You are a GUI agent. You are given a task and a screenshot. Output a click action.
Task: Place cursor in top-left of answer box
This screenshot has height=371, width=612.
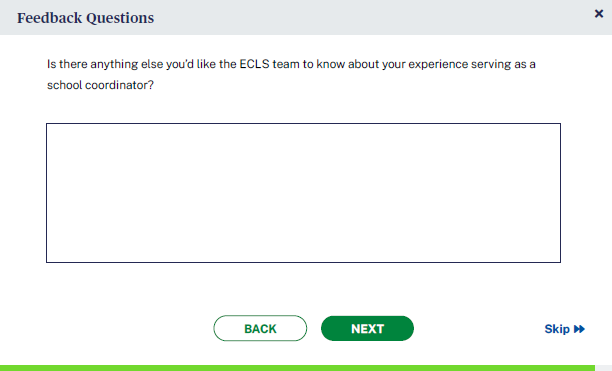pyautogui.click(x=55, y=132)
